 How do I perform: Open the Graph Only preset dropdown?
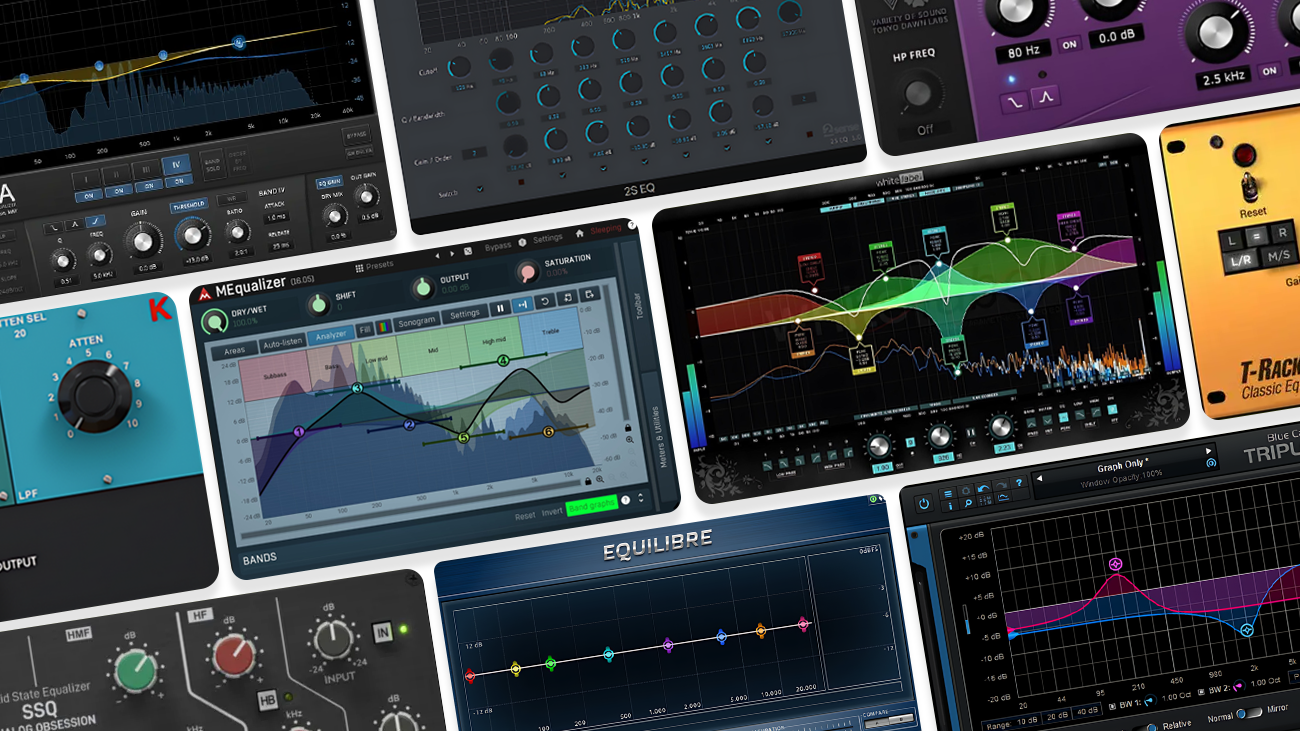(1122, 465)
